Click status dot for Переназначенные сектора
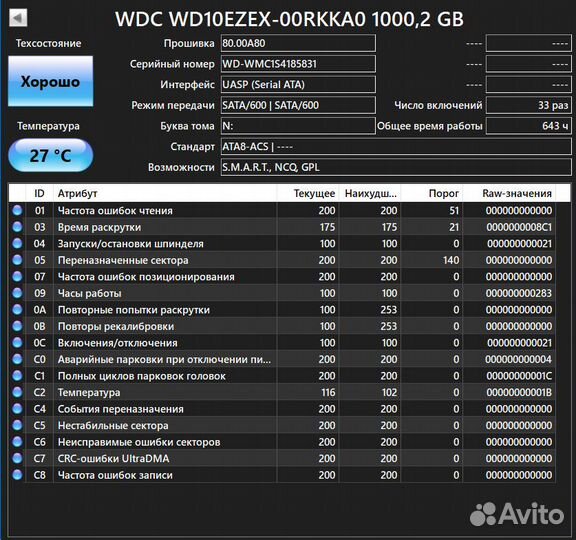 click(x=17, y=260)
